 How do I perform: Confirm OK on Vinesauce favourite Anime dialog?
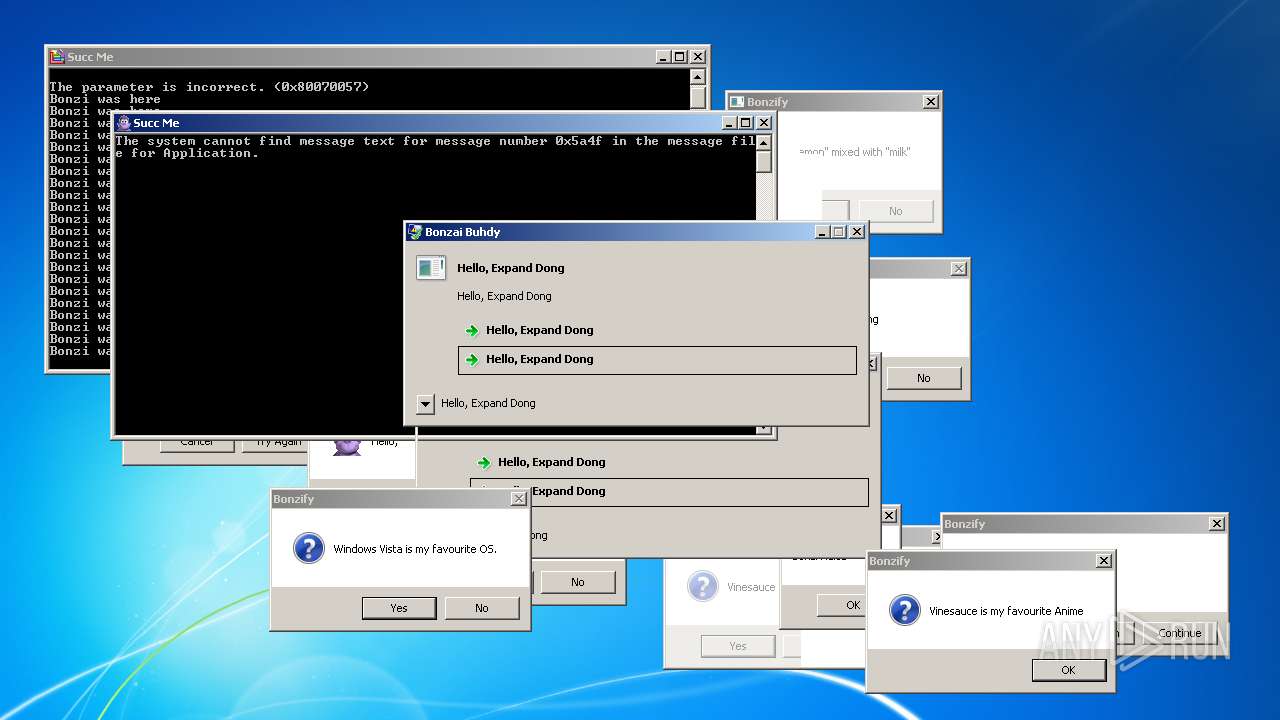[1068, 670]
